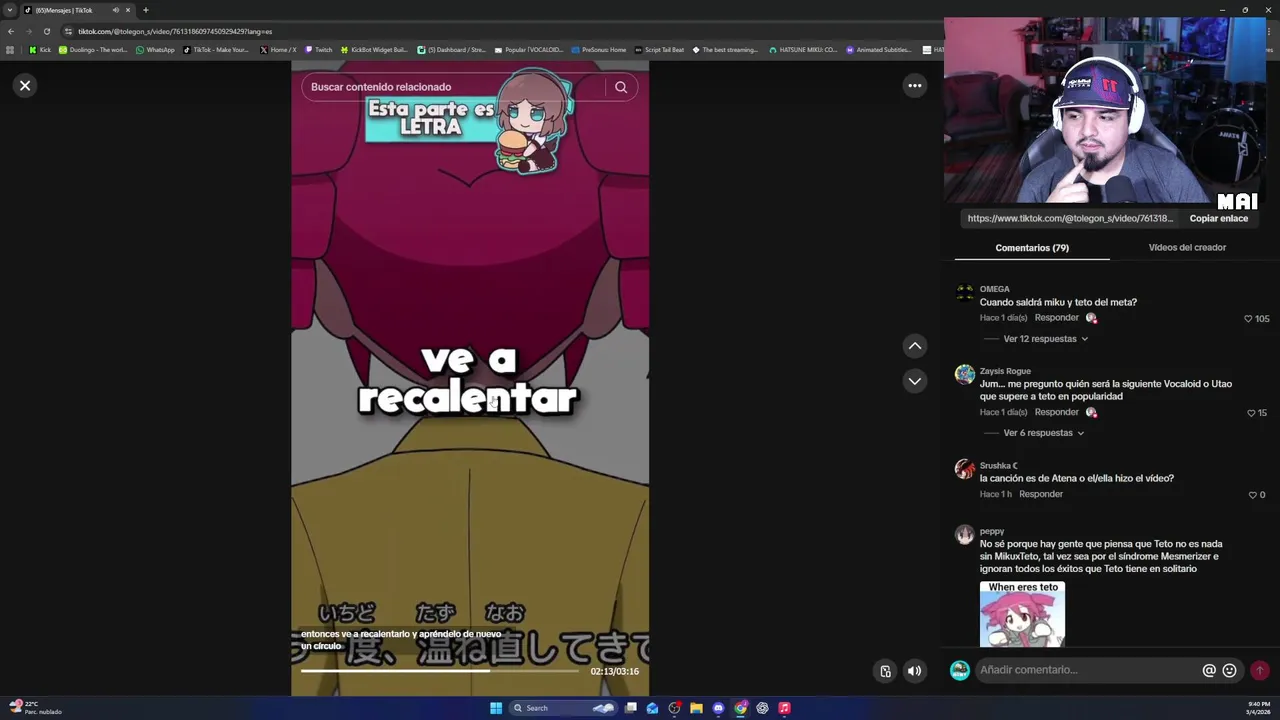Screen dimensions: 1280x720
Task: Toggle the auto-scroll button beside volume
Action: [885, 671]
